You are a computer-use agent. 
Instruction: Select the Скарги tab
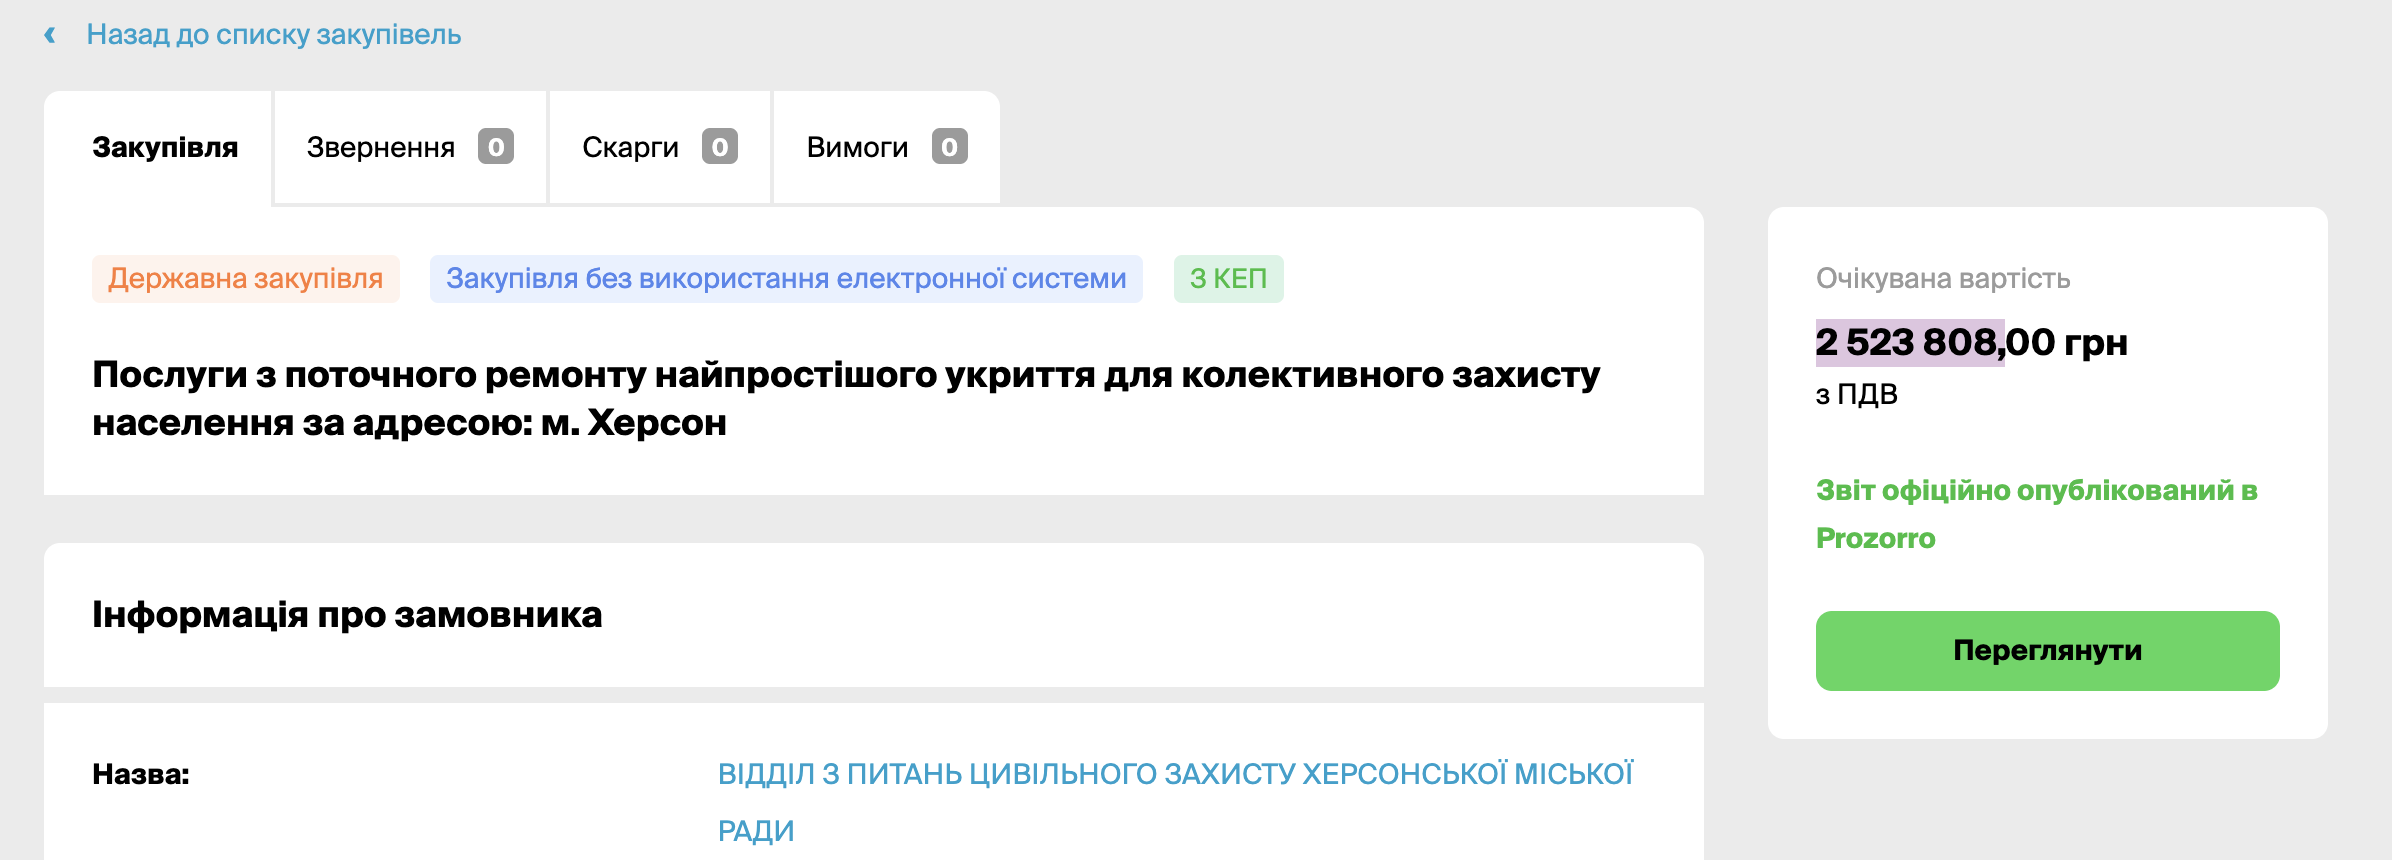[x=630, y=148]
